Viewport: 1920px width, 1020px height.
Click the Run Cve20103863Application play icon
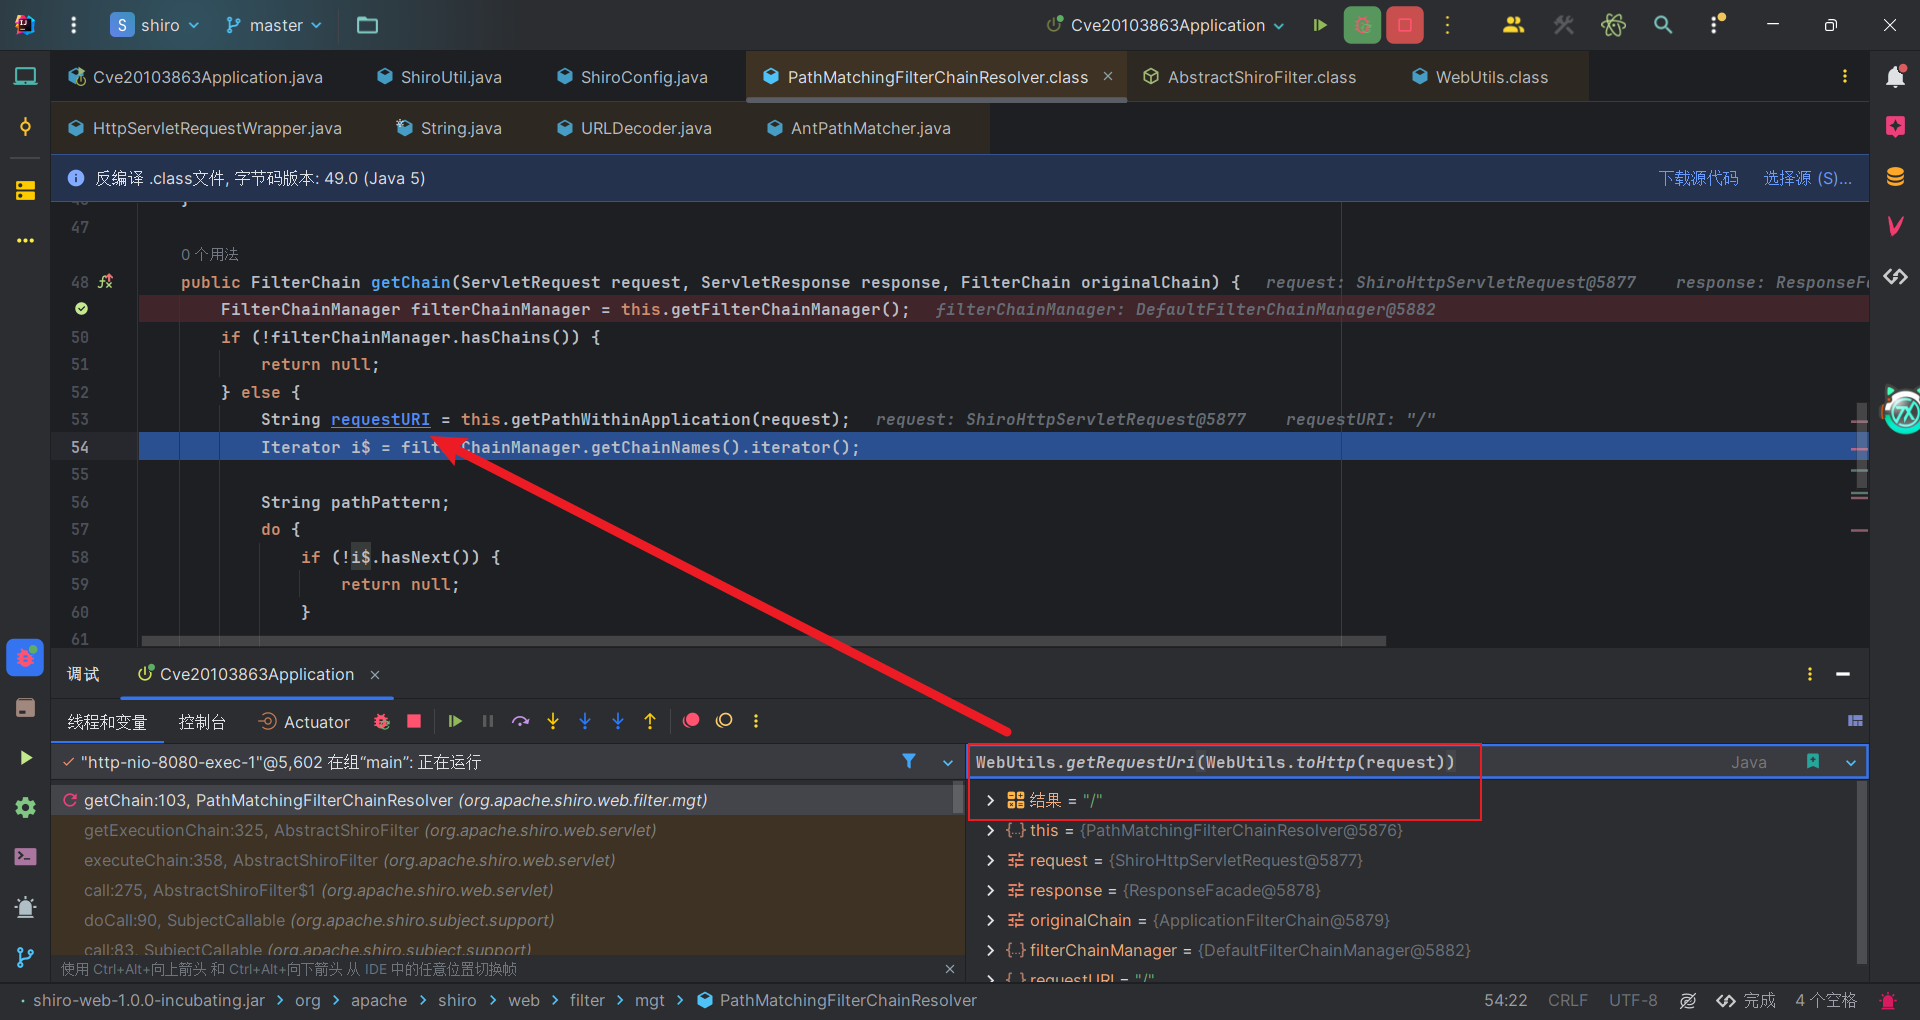pos(1320,25)
